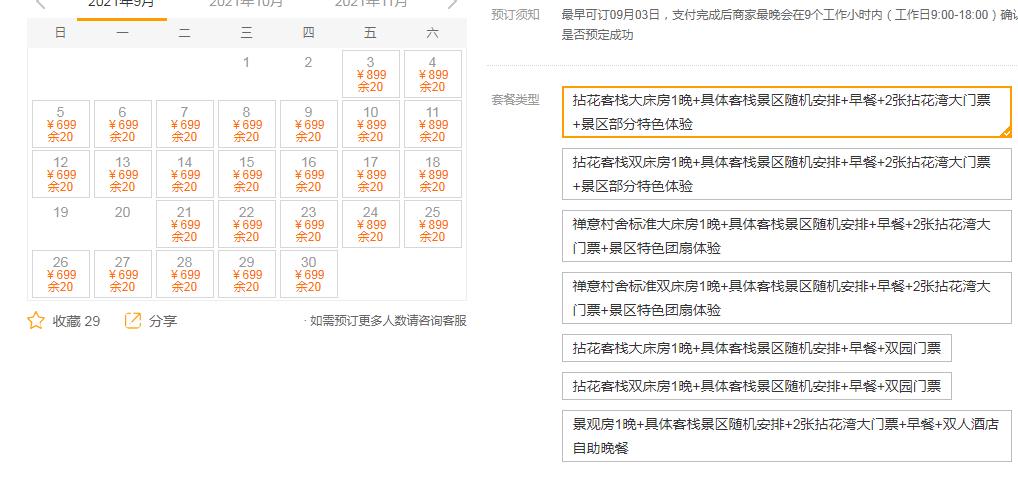Select 拈花客栈双床房 package with 拈花湾大门票
The width and height of the screenshot is (1018, 480).
(x=786, y=174)
